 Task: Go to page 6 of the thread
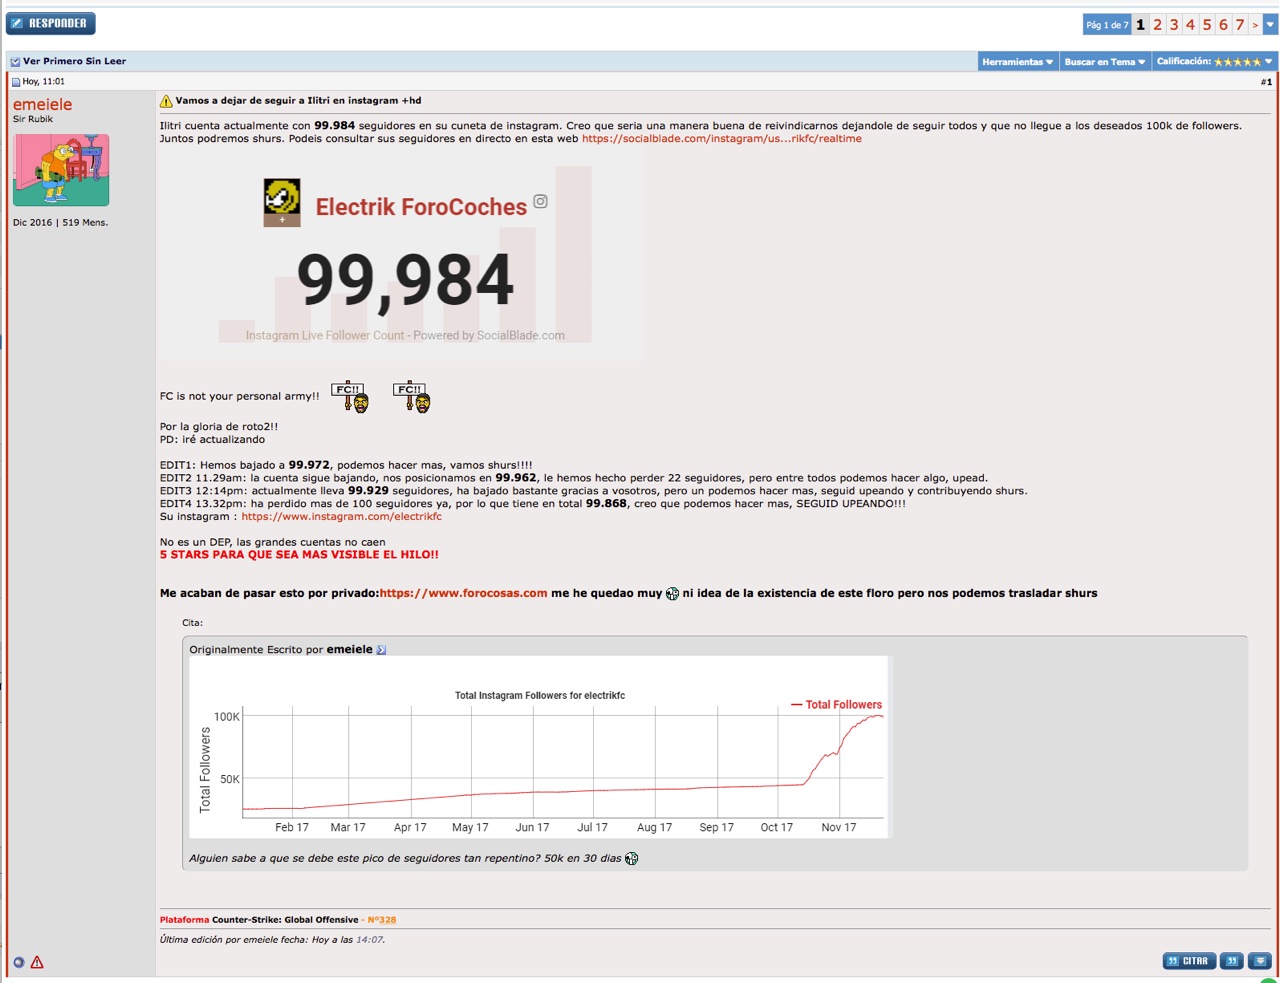click(x=1223, y=25)
